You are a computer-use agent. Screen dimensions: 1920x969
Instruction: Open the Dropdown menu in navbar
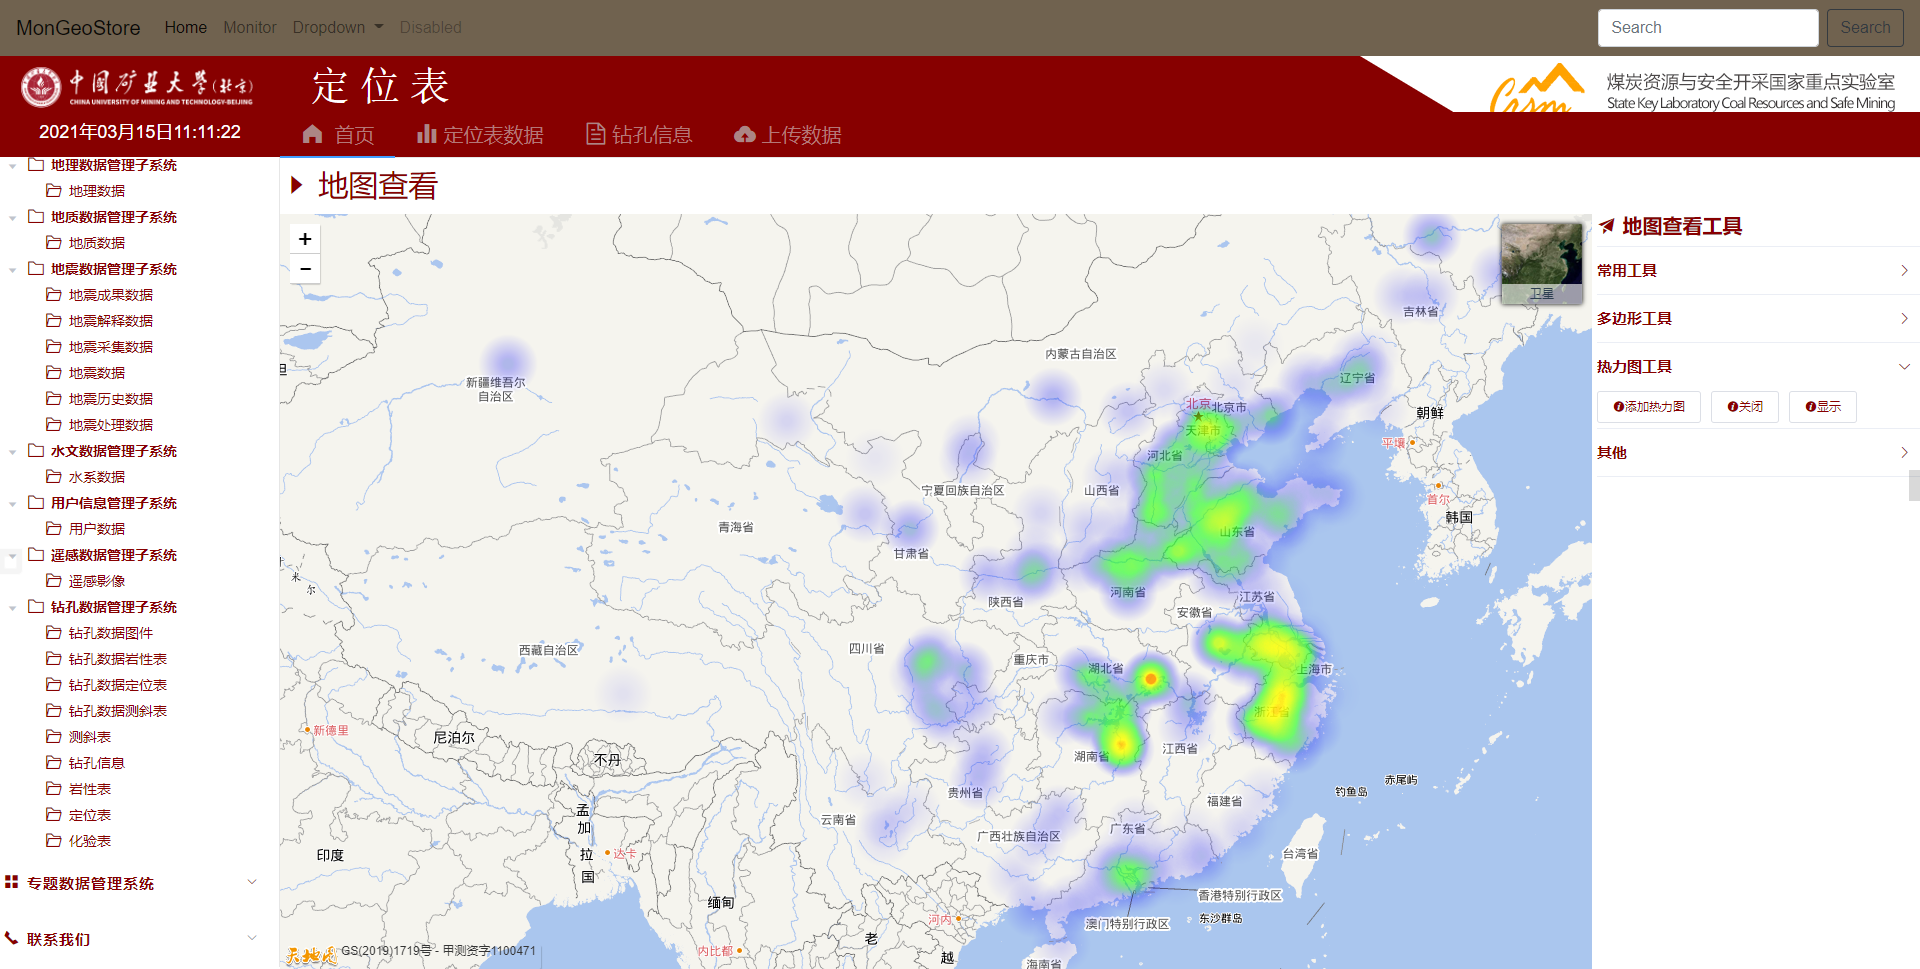tap(337, 28)
